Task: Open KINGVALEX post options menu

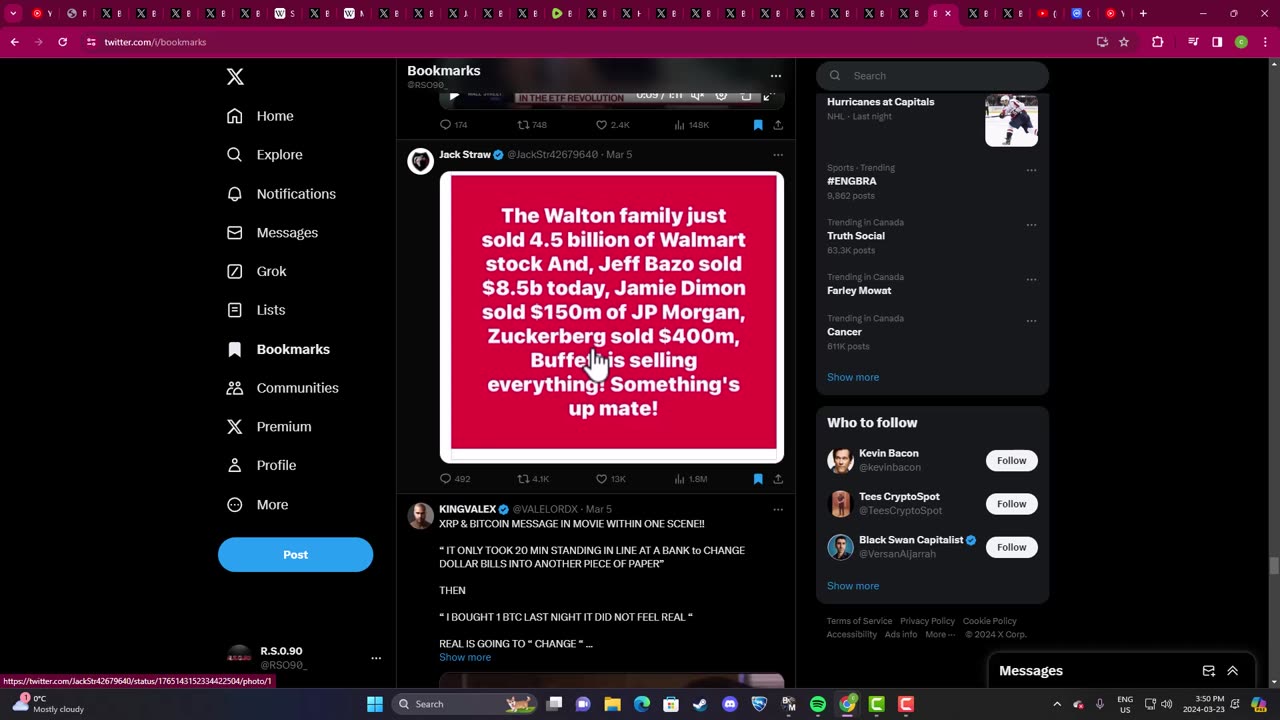Action: [x=778, y=510]
